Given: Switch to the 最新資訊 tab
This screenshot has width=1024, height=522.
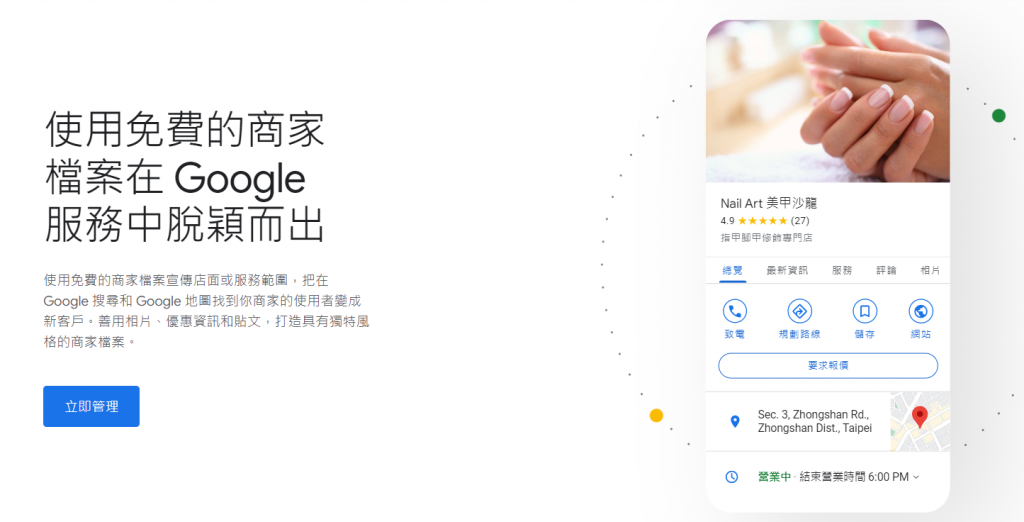Looking at the screenshot, I should coord(787,270).
